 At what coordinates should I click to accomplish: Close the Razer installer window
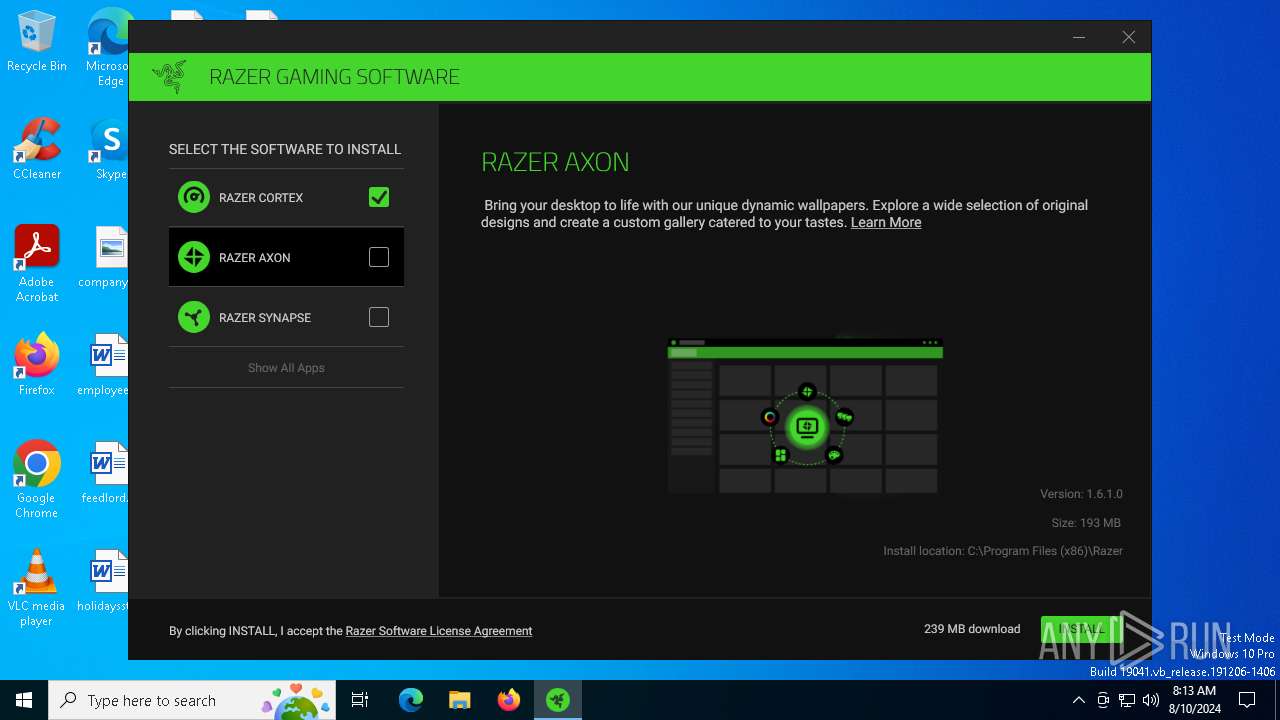tap(1129, 37)
